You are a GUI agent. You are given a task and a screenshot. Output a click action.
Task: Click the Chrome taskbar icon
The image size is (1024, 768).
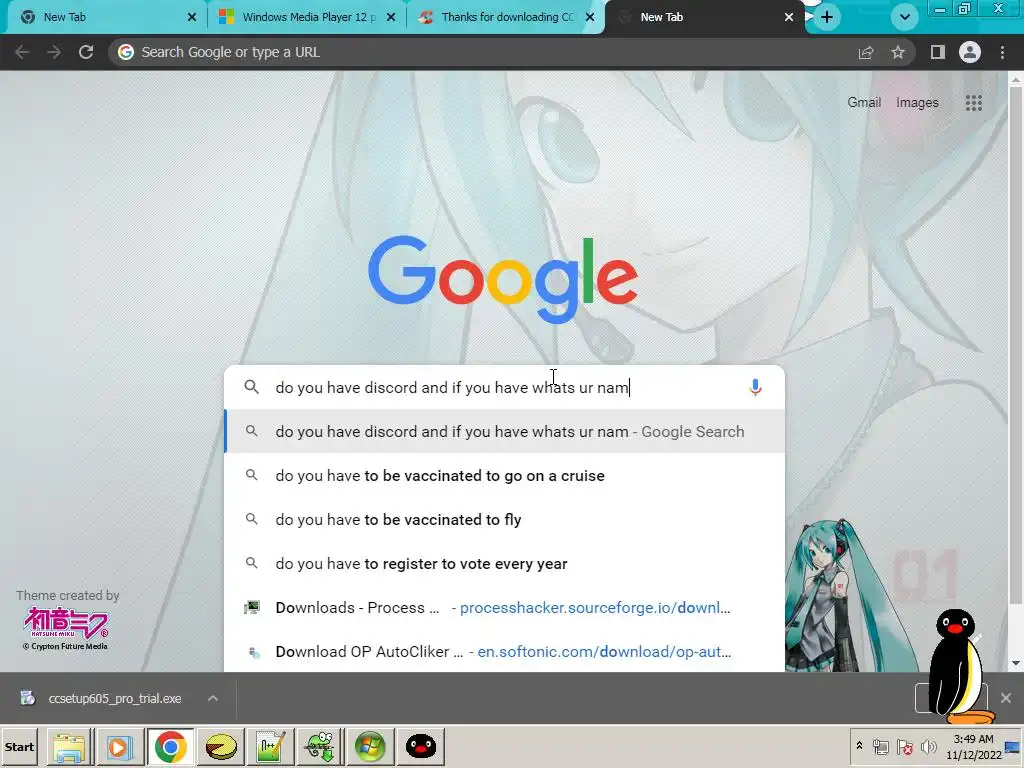point(170,746)
